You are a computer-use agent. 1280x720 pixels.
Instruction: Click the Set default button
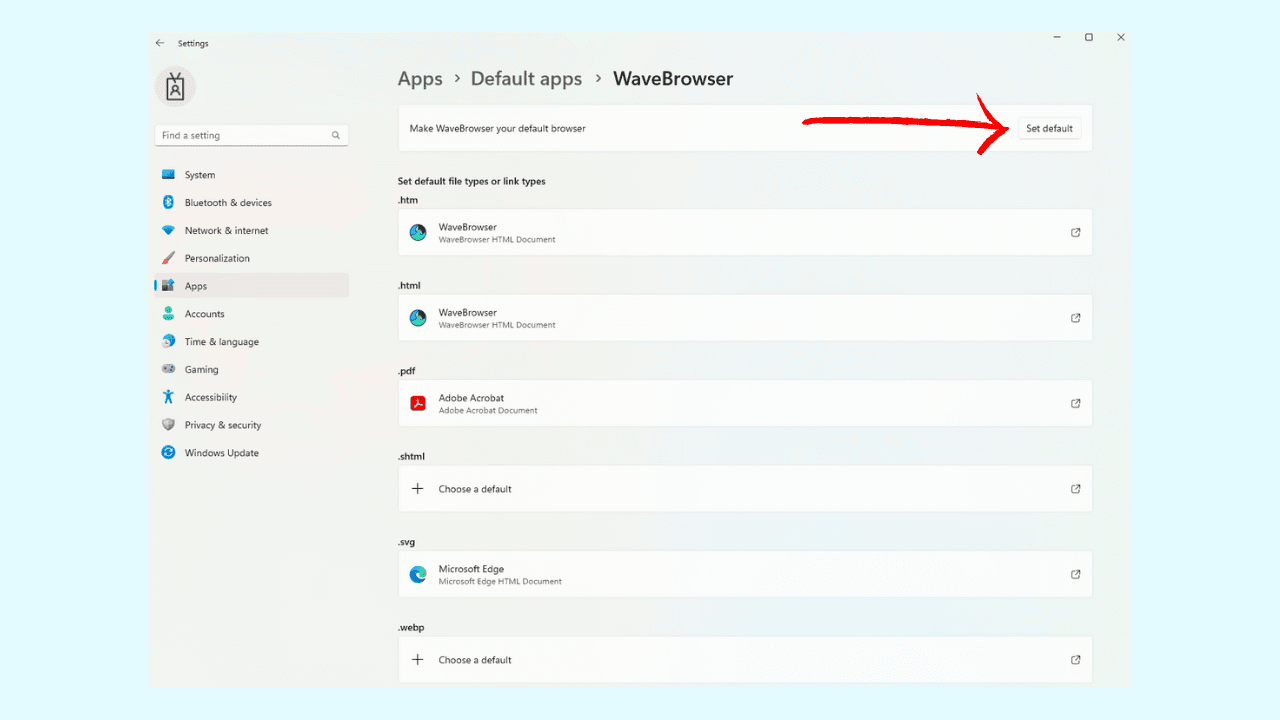point(1049,129)
